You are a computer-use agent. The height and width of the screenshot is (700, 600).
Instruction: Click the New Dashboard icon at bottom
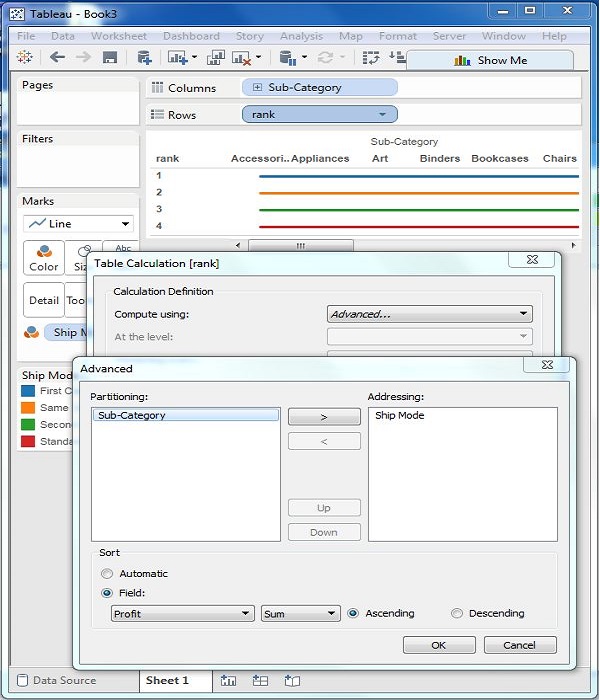pyautogui.click(x=260, y=681)
